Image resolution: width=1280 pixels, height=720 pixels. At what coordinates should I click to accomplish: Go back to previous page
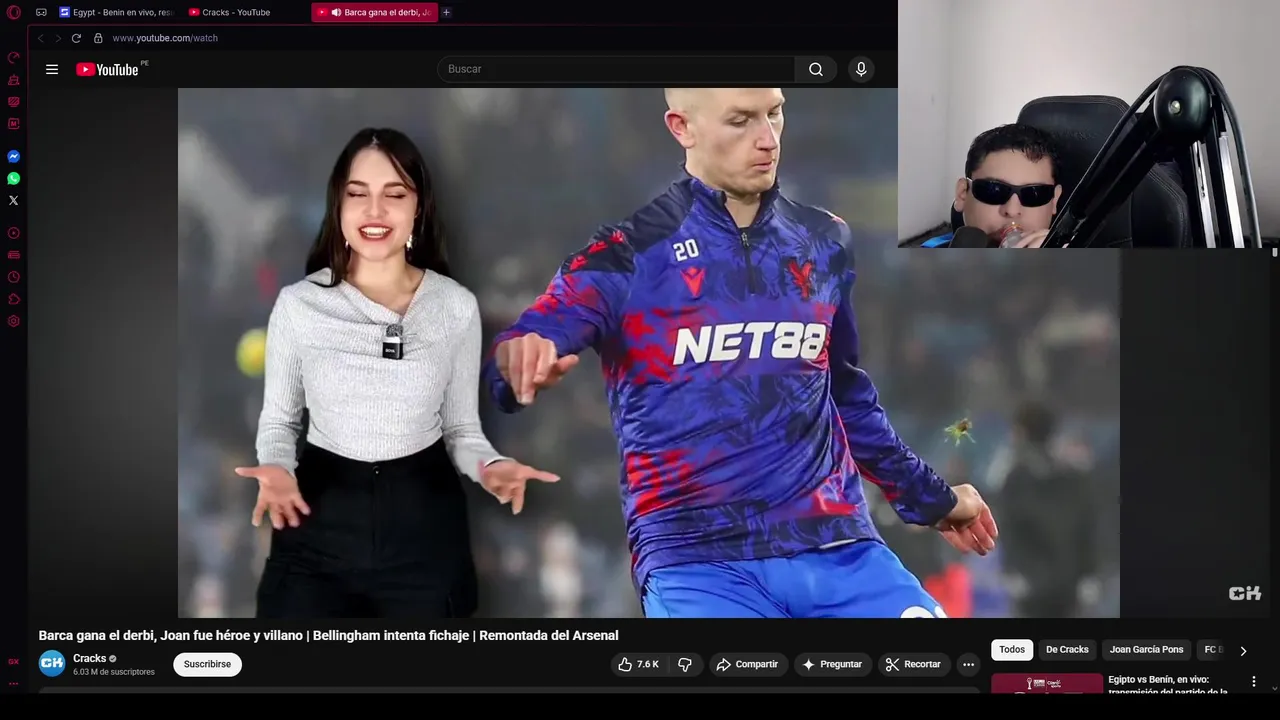(41, 38)
